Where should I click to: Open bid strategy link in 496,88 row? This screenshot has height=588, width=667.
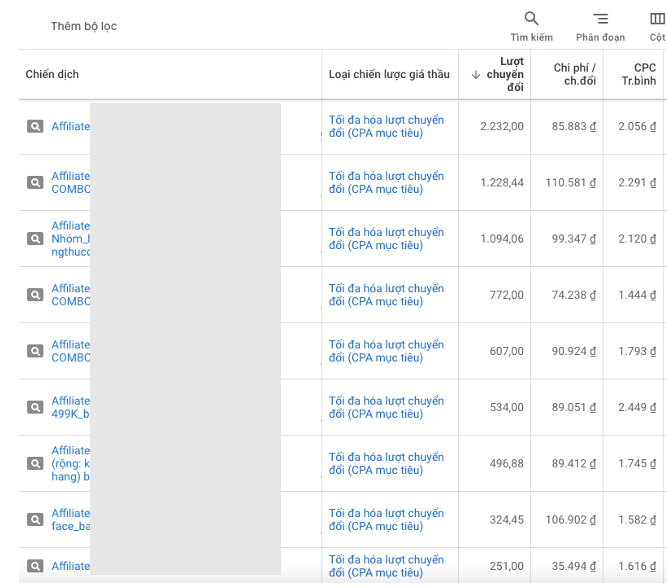coord(386,463)
